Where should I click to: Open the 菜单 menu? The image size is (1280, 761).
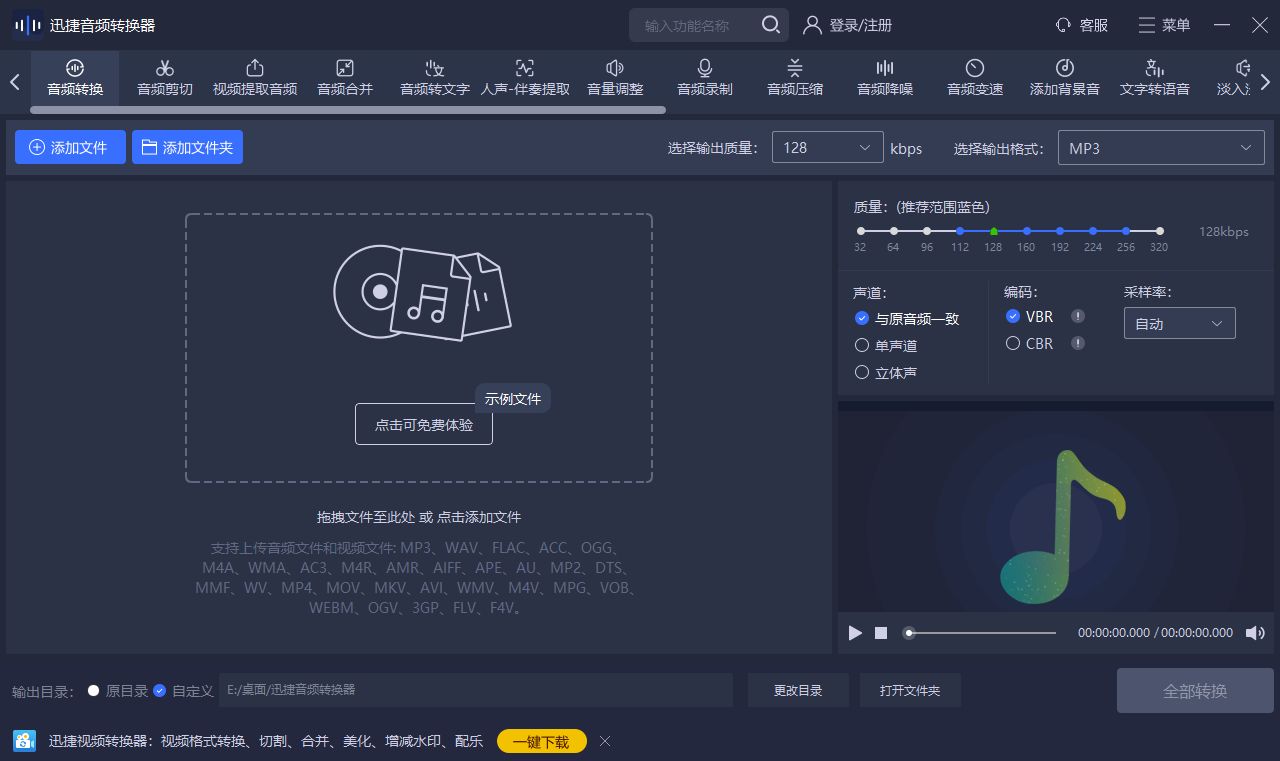[x=1163, y=25]
